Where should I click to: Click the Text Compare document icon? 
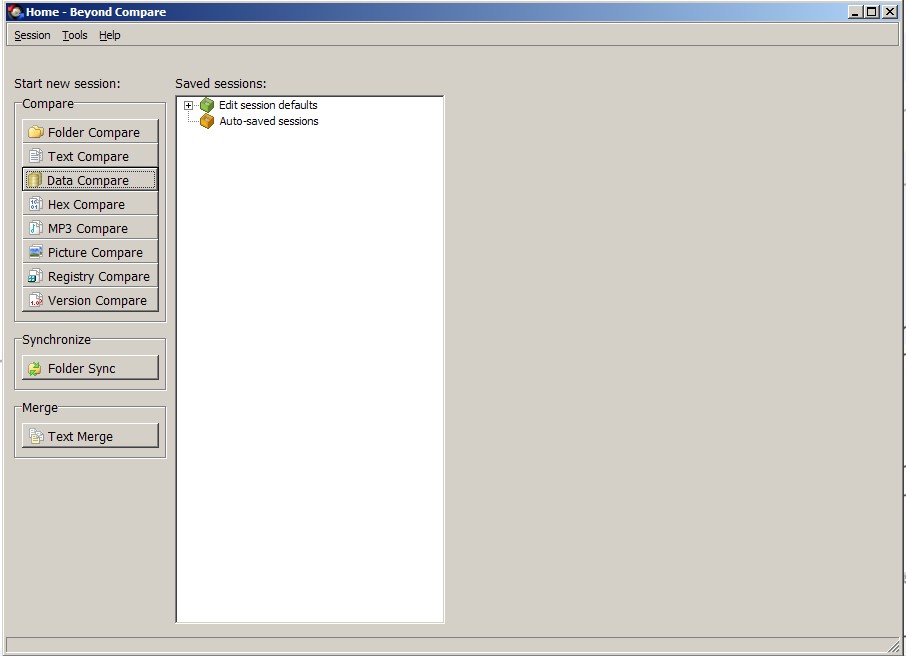coord(36,156)
